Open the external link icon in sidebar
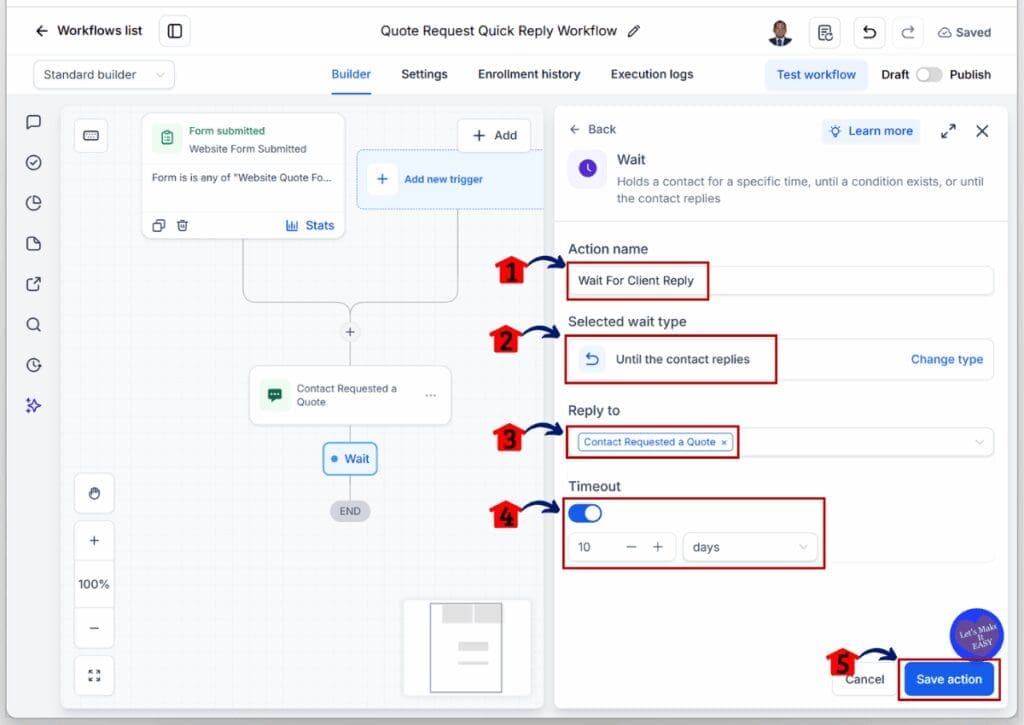The height and width of the screenshot is (725, 1024). click(x=33, y=284)
